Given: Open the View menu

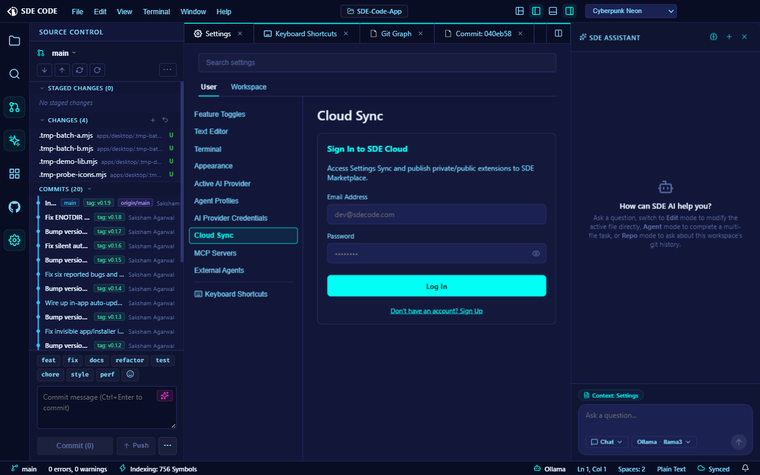Looking at the screenshot, I should [125, 12].
